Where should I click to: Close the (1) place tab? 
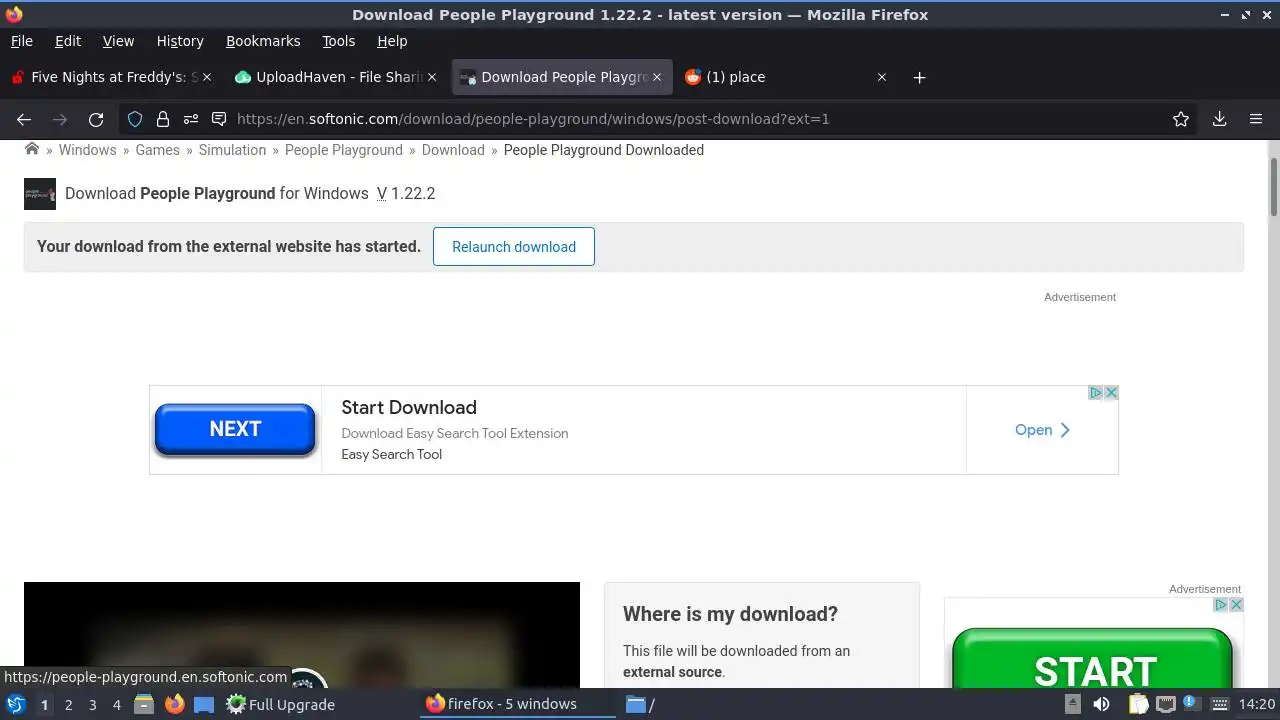pos(882,77)
